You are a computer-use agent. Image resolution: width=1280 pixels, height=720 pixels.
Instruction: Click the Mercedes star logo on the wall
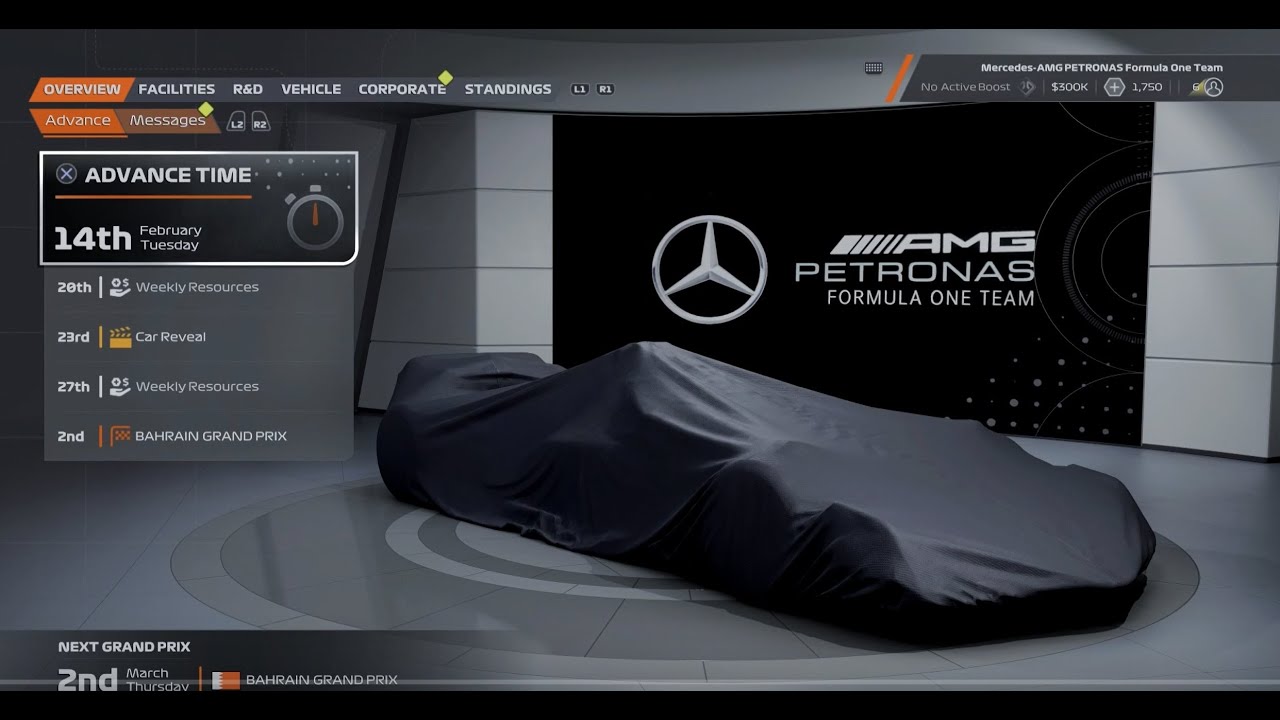pos(710,270)
